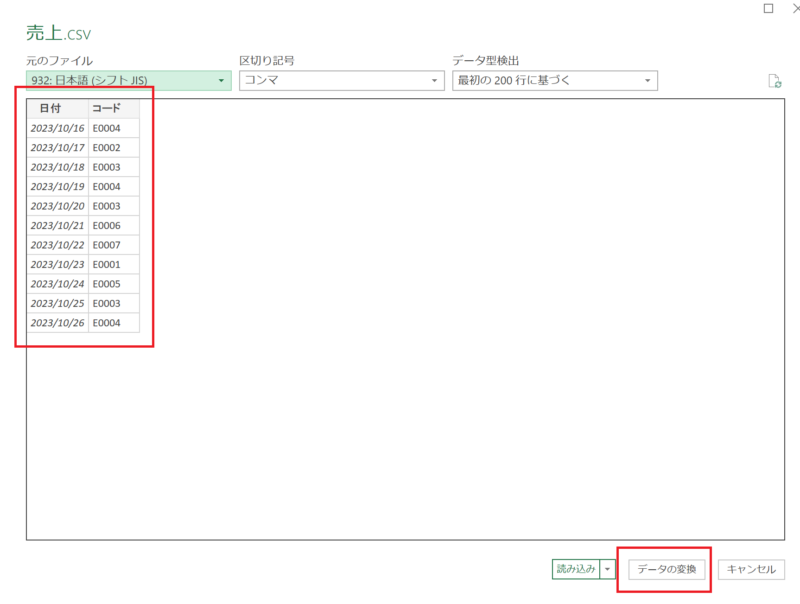Click the refresh preview file icon
Screen dimensions: 800x604
(x=774, y=82)
